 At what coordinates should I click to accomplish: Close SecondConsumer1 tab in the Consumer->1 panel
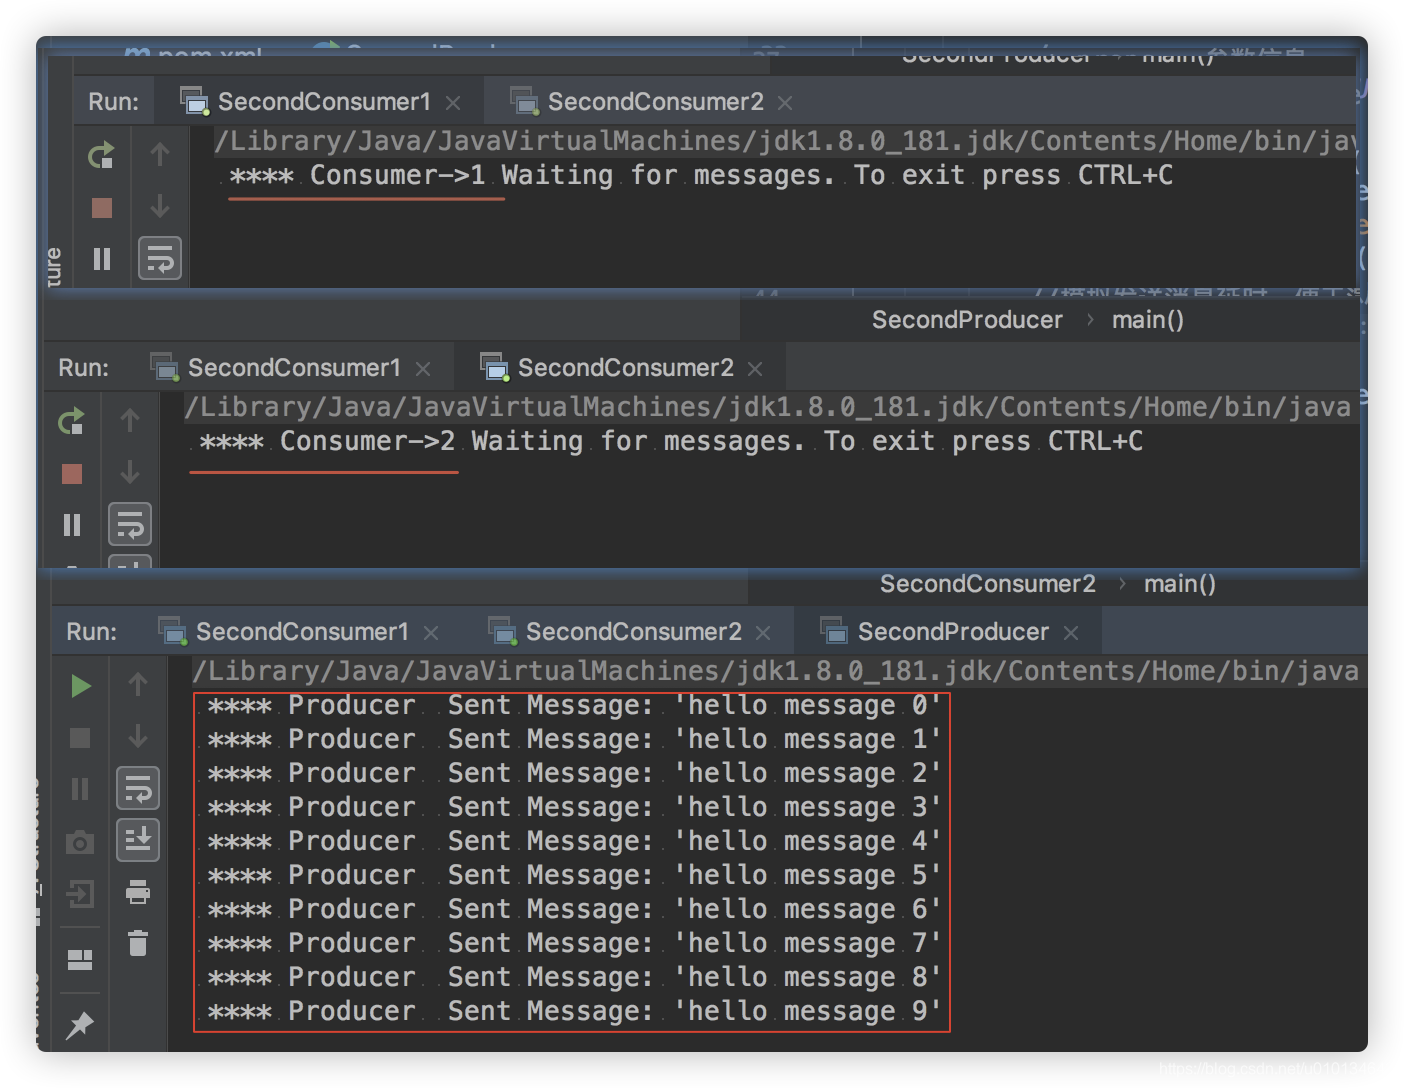point(453,103)
